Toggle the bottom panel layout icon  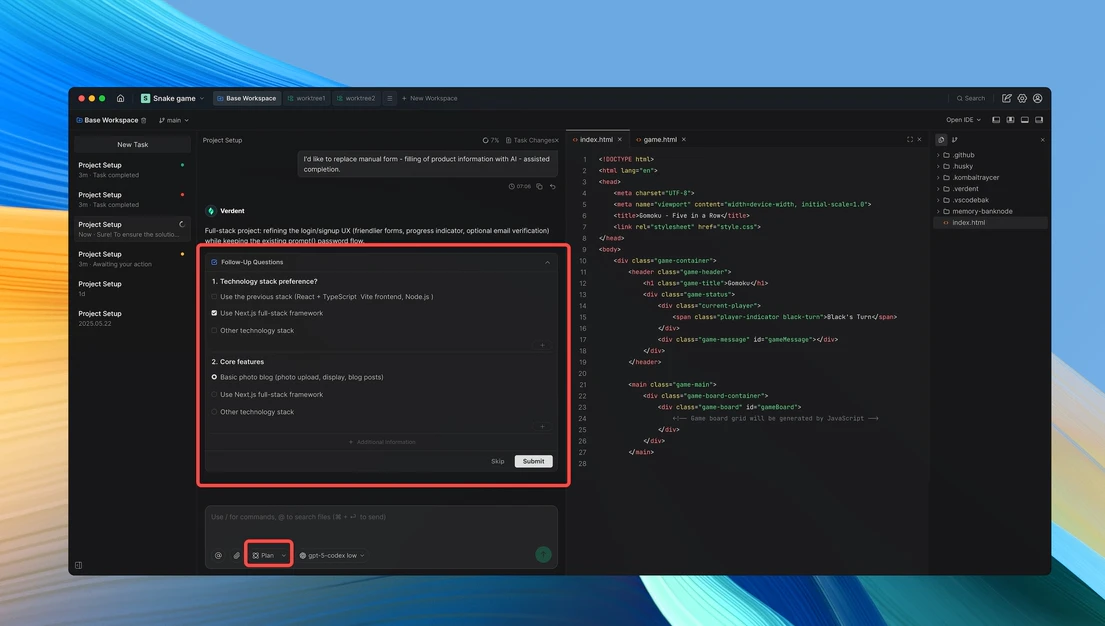1025,120
